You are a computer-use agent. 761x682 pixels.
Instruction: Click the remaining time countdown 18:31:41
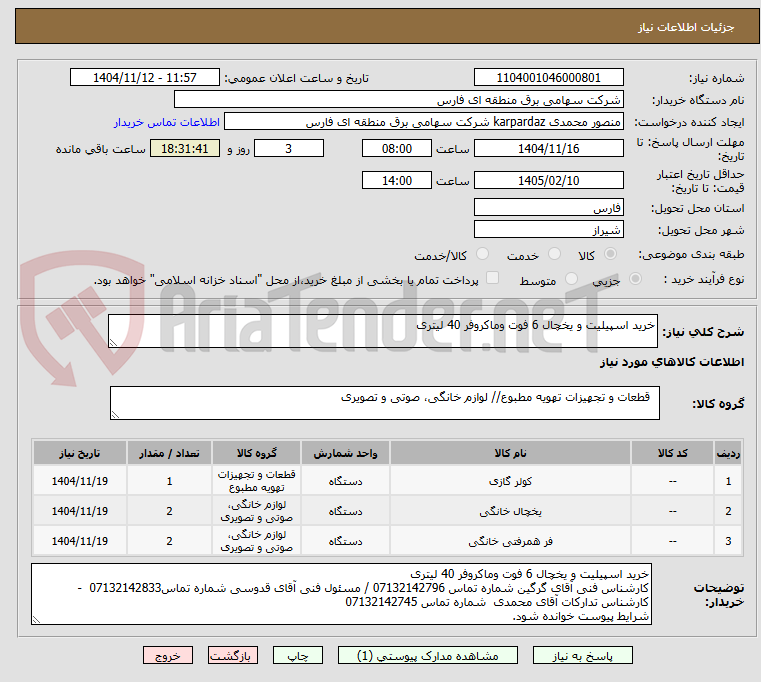tap(185, 148)
